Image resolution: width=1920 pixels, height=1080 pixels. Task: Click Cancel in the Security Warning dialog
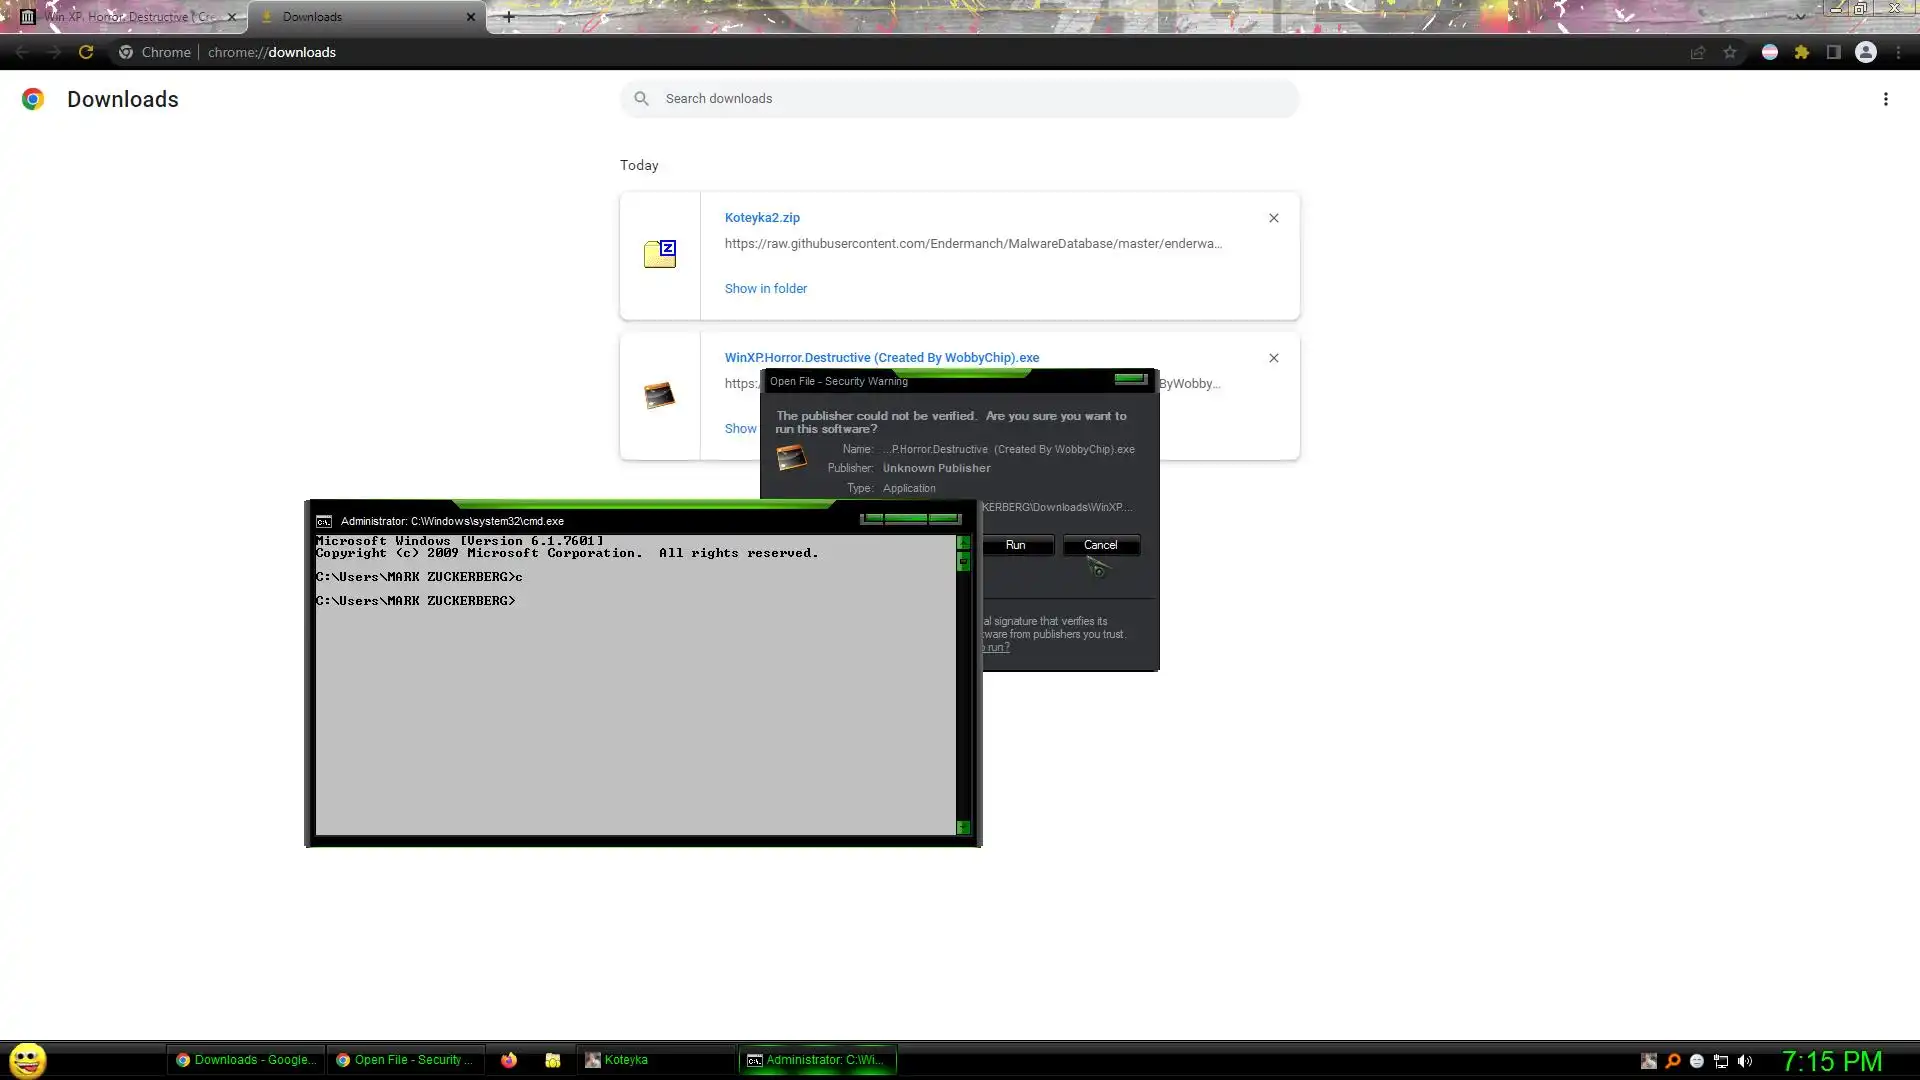[1100, 545]
